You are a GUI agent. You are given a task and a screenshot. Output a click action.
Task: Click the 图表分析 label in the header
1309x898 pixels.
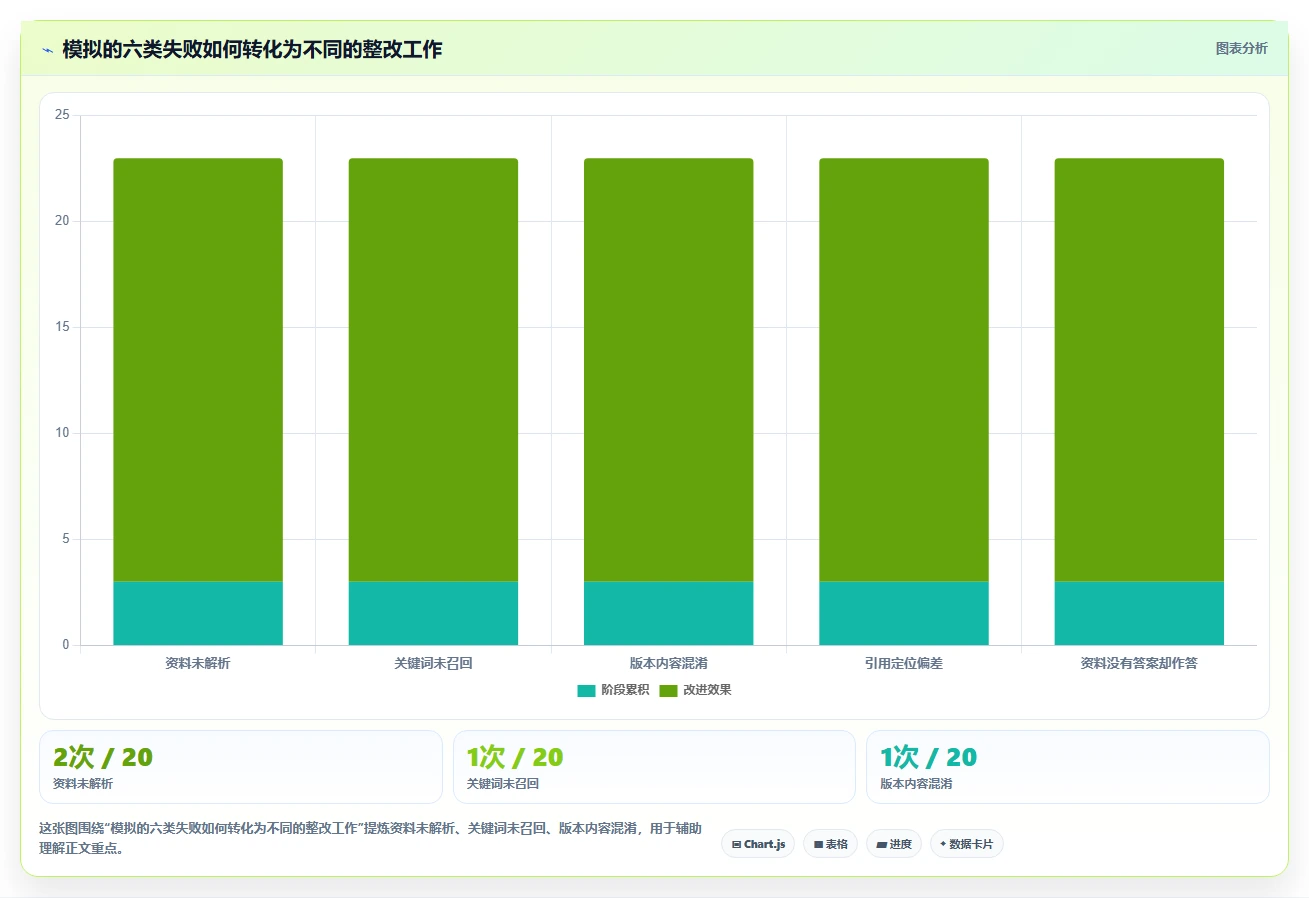coord(1241,48)
